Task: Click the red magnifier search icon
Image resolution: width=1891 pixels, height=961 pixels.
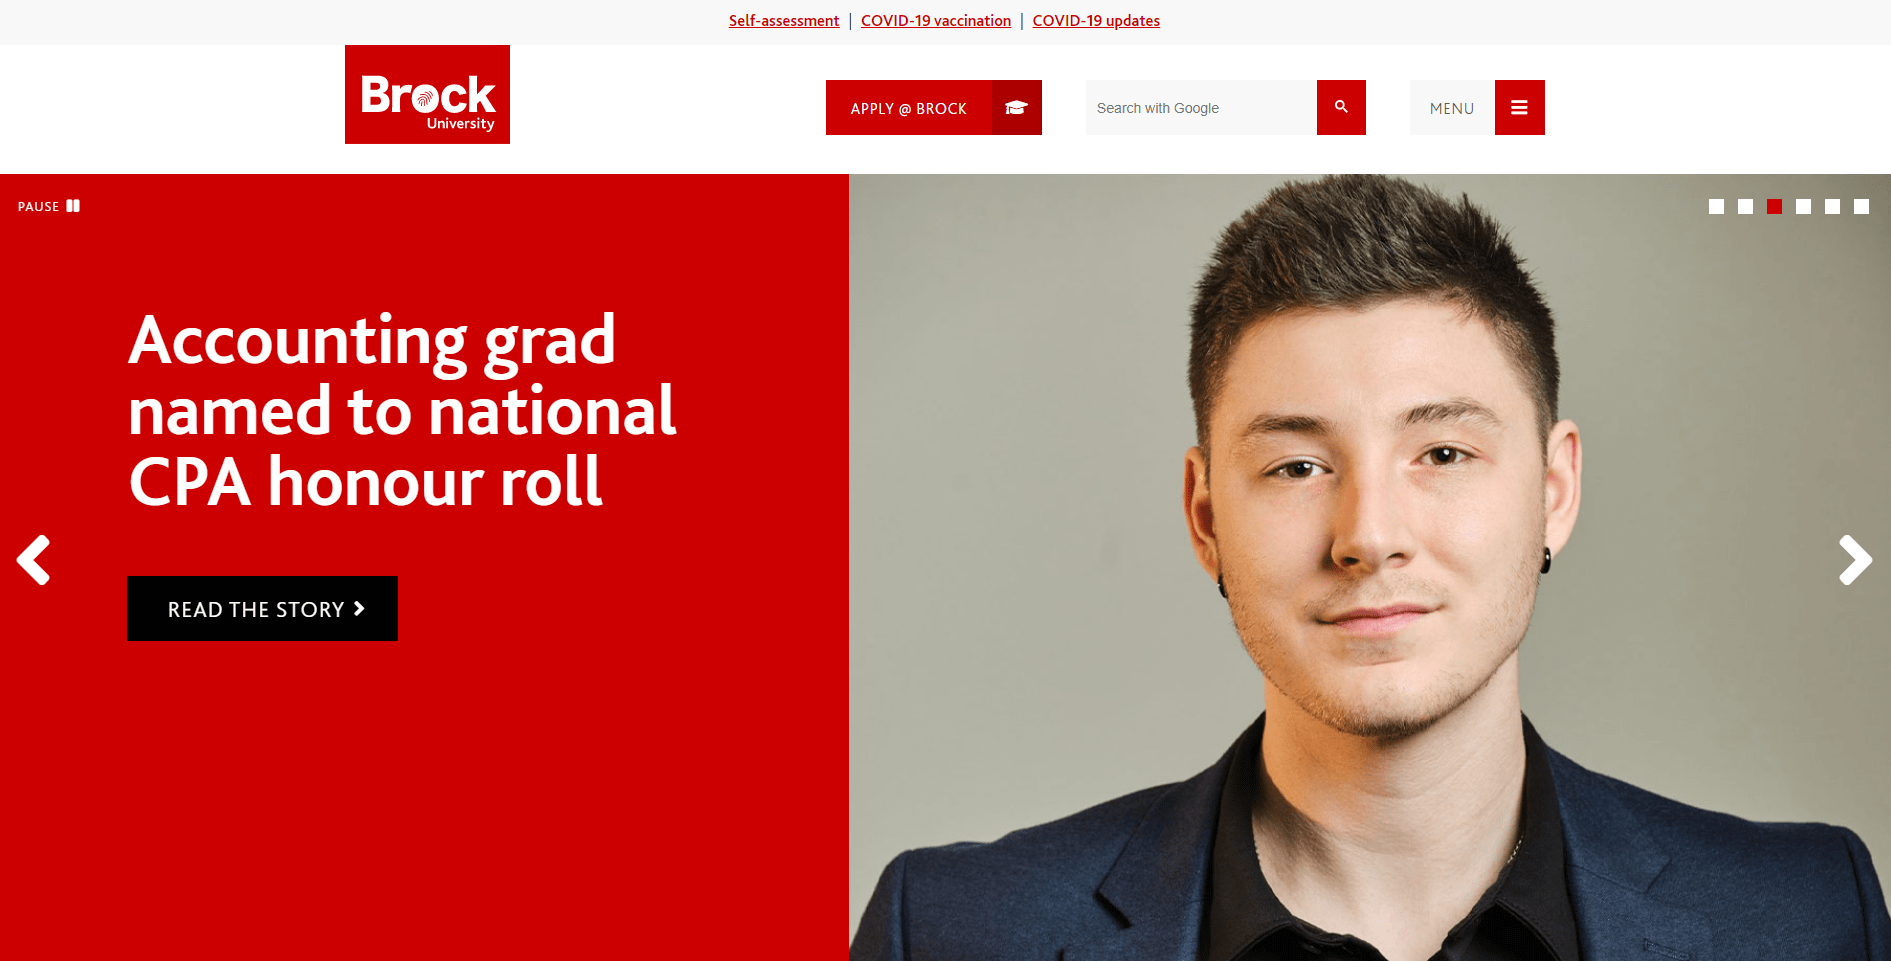Action: point(1341,107)
